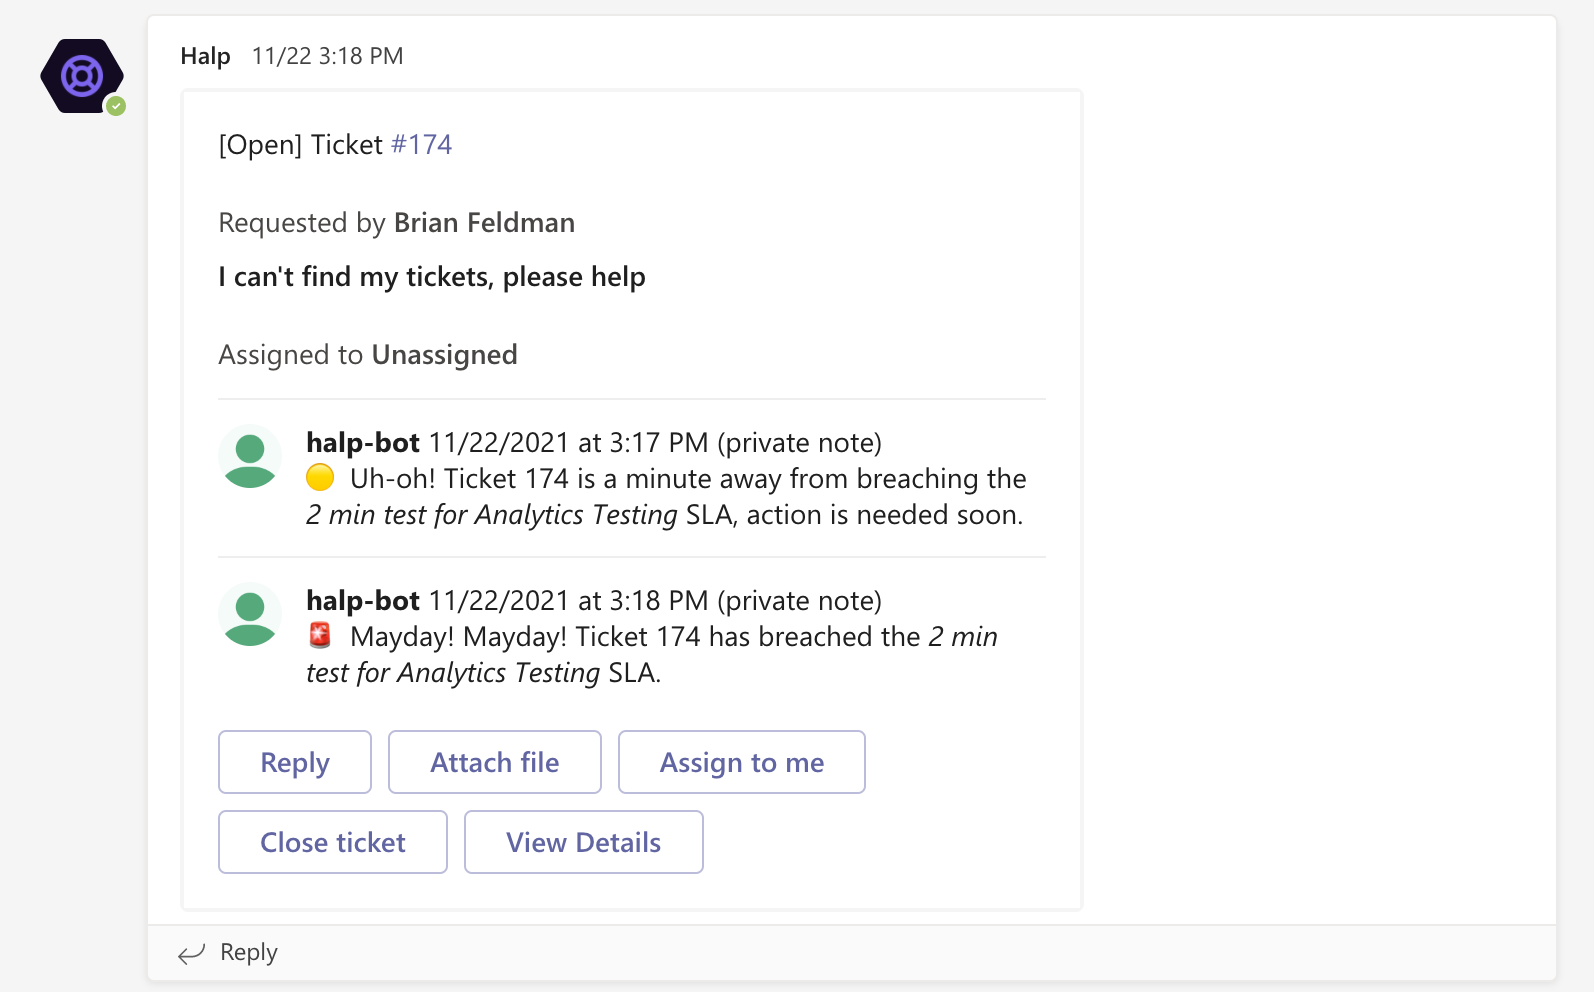Close the ticket with Close ticket button

point(333,842)
